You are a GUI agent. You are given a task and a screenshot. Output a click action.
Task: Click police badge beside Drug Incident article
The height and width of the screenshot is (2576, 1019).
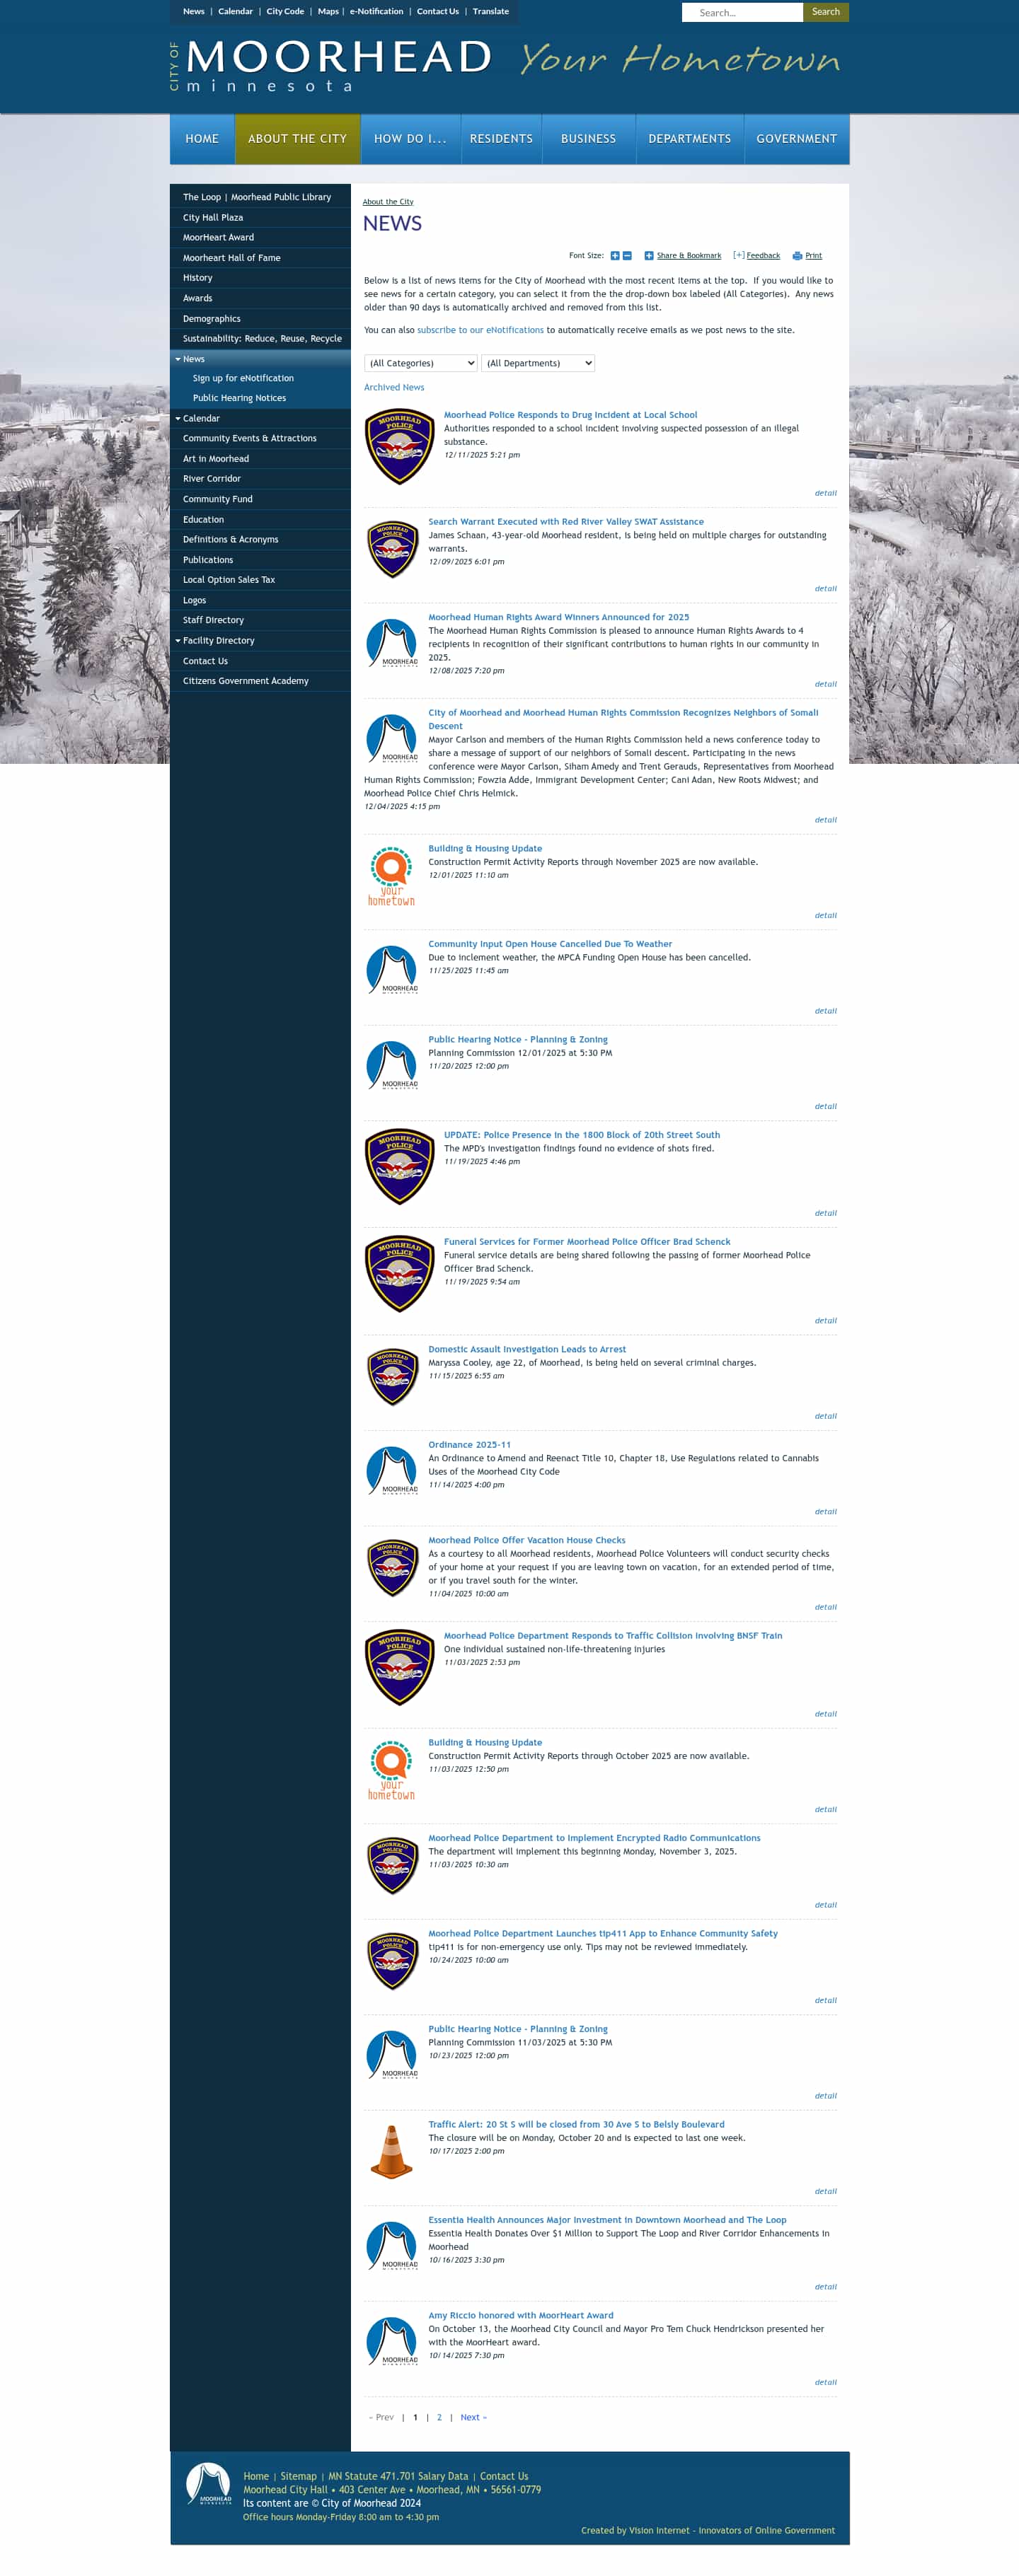[x=399, y=446]
